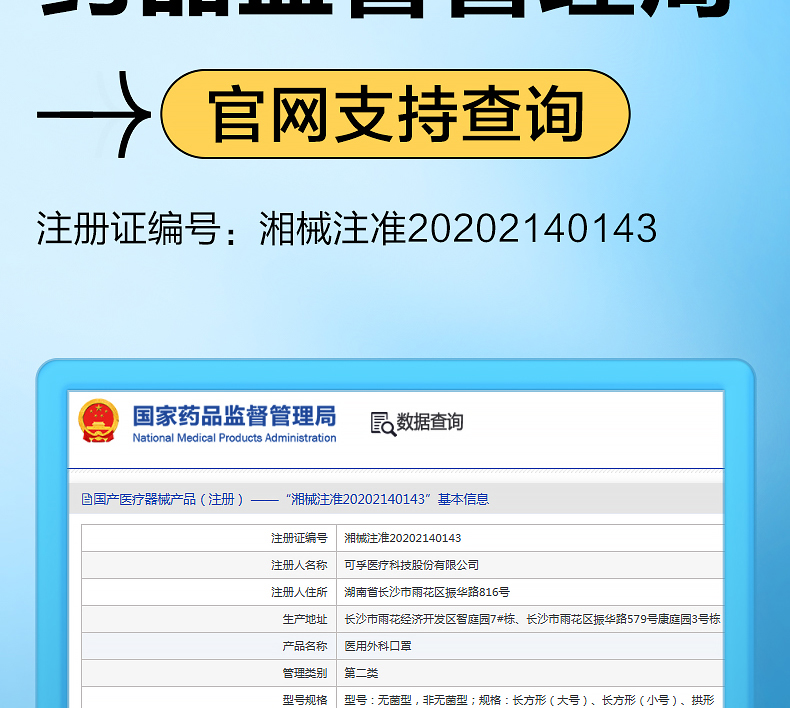Click the 注册证编号 label cell

click(x=209, y=538)
